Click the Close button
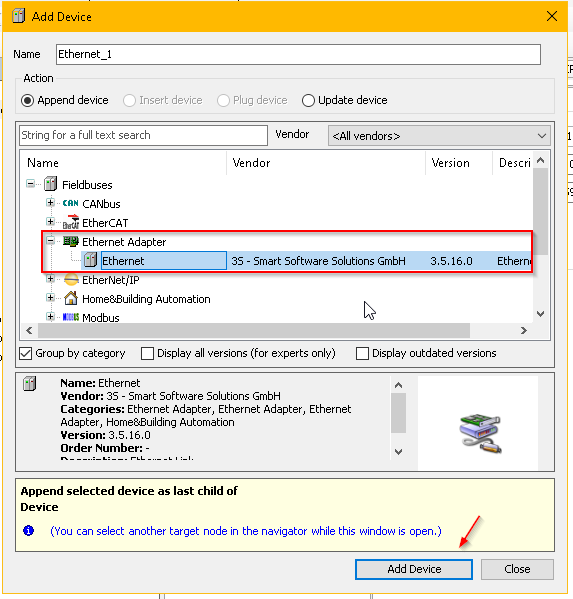 pyautogui.click(x=517, y=569)
